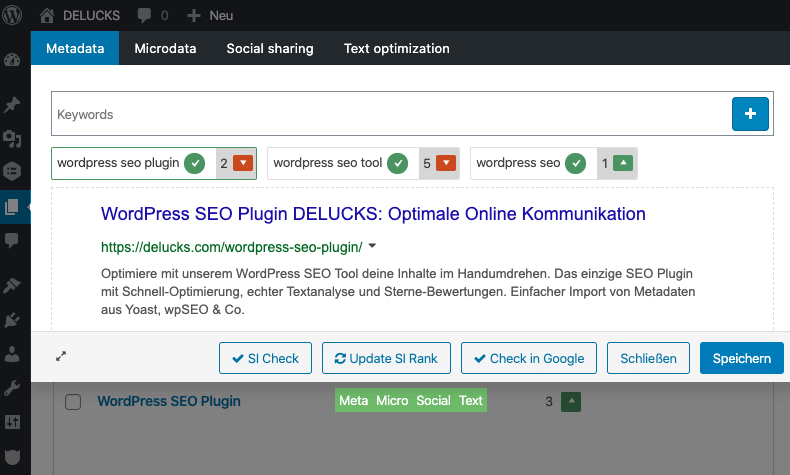Open Pages icon in the sidebar
This screenshot has width=790, height=475.
[13, 207]
